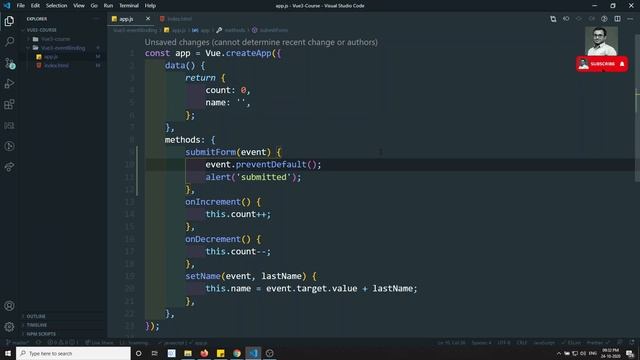The height and width of the screenshot is (360, 640).
Task: Open the Search view in the activity bar
Action: 9,42
